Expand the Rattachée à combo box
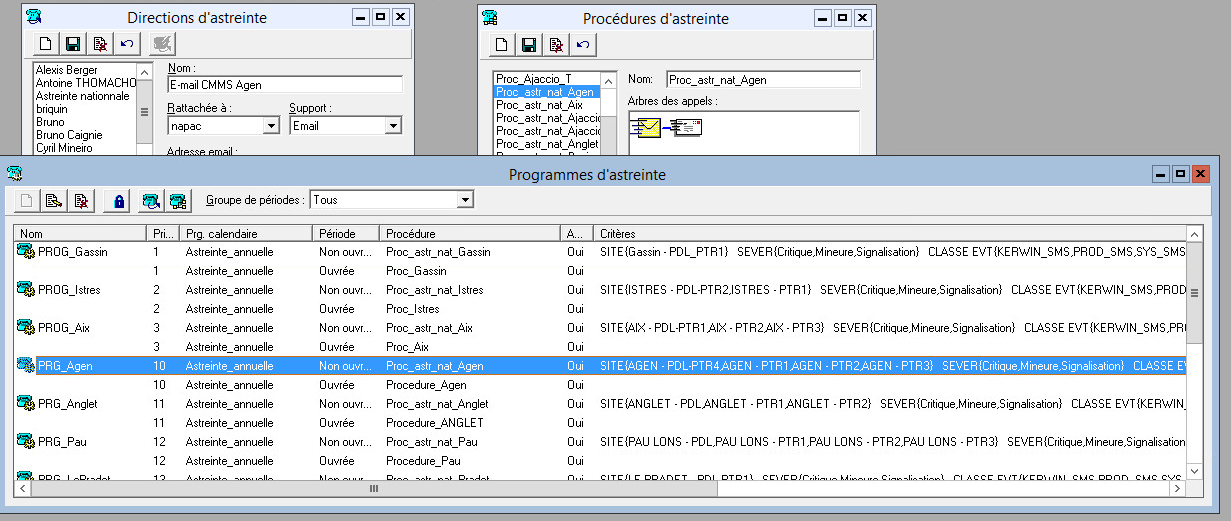 [x=270, y=126]
